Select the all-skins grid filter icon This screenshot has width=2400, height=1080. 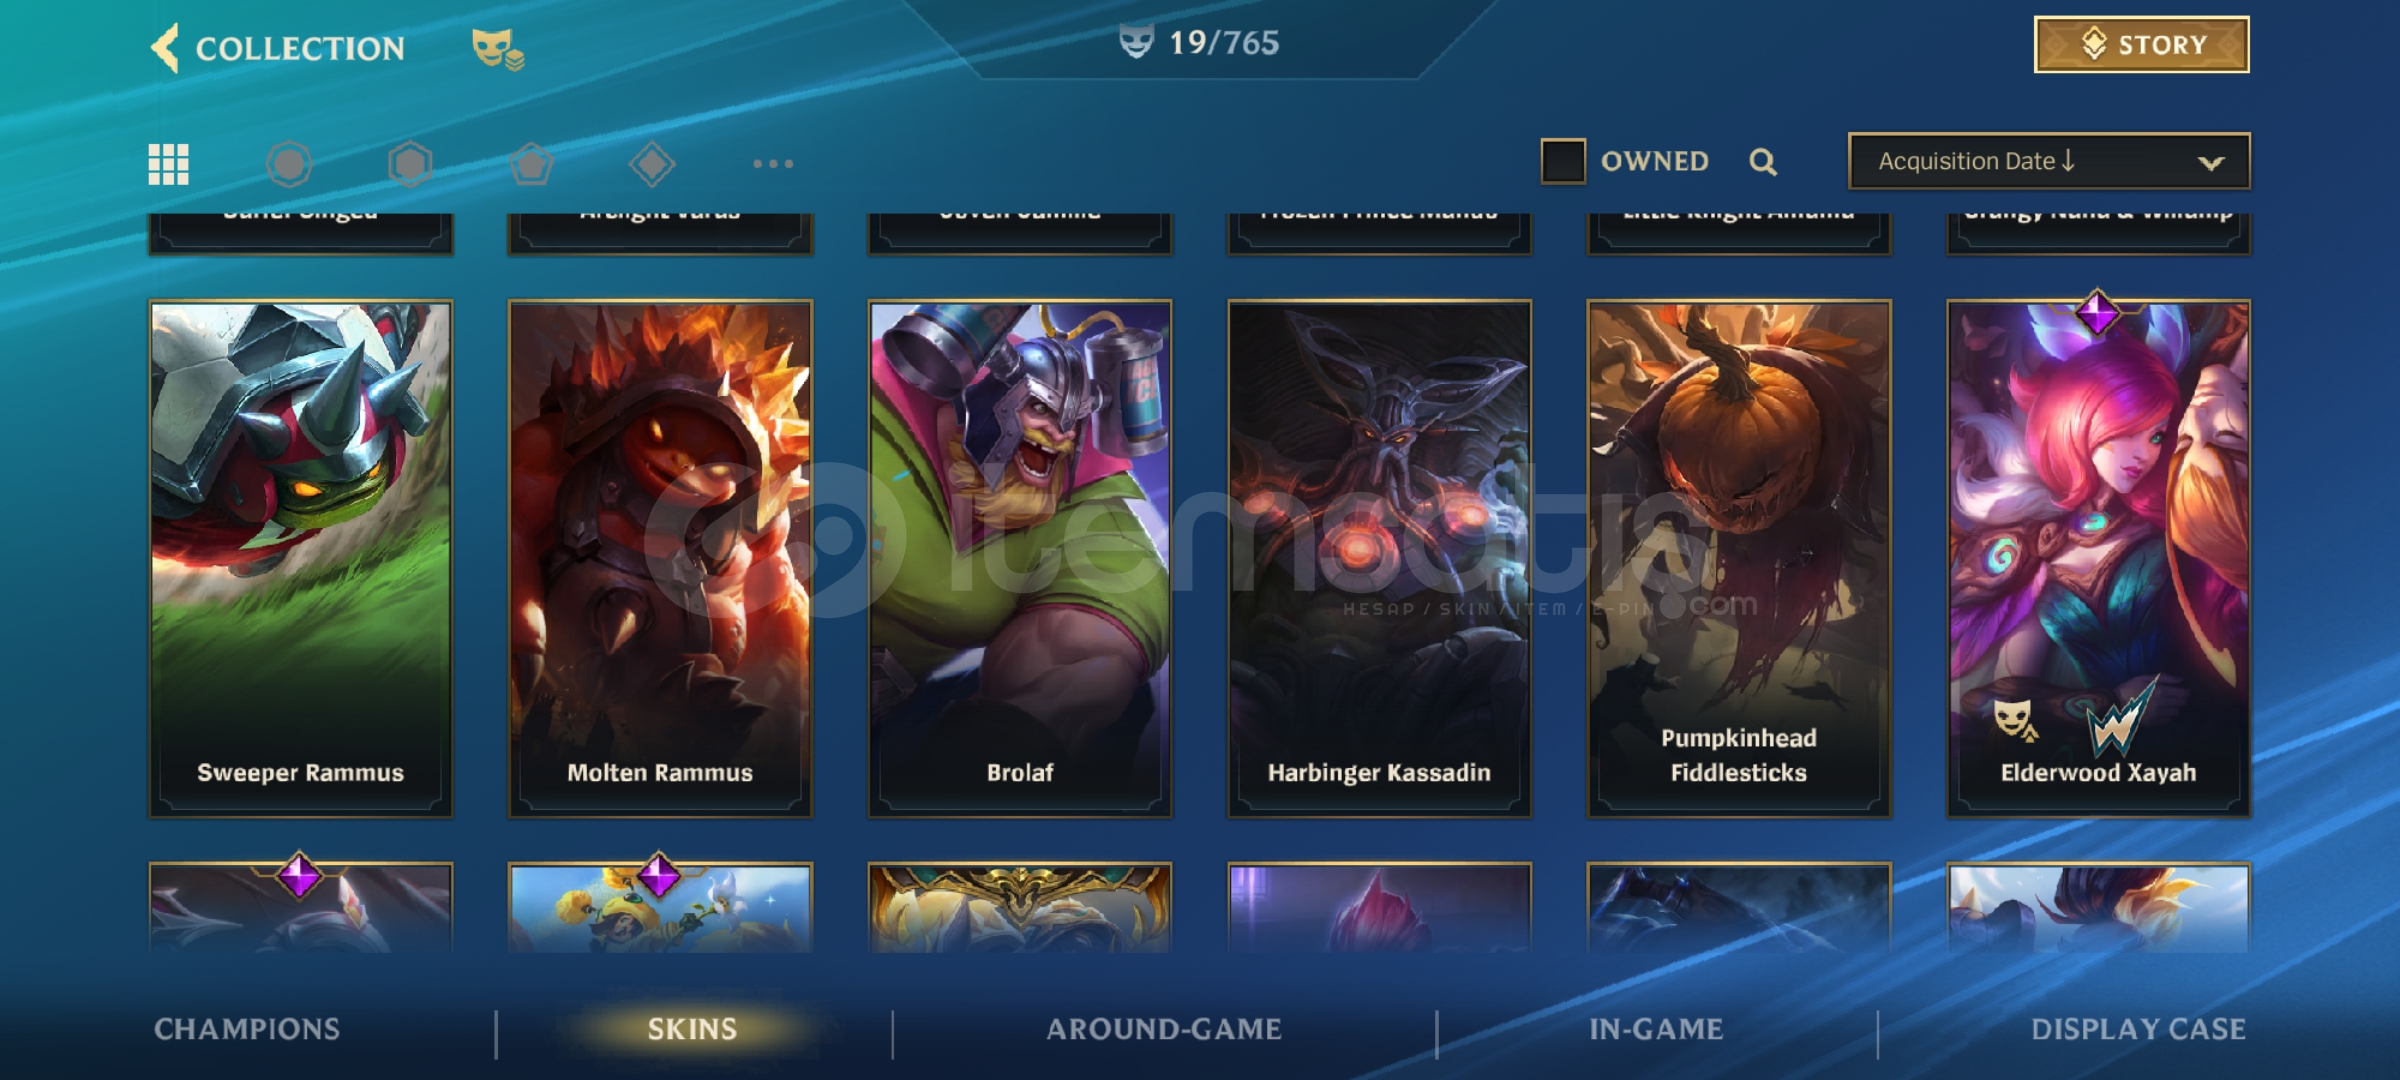point(168,164)
